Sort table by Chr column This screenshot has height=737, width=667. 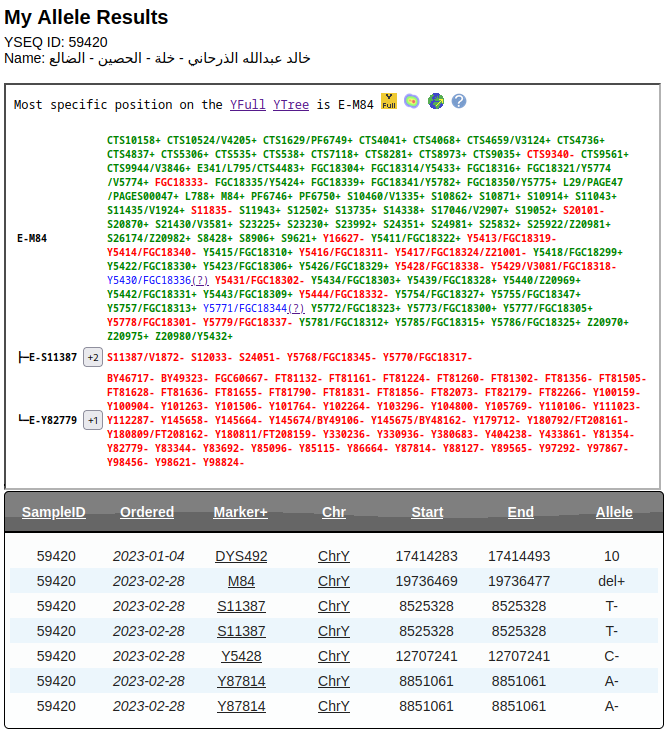tap(334, 512)
